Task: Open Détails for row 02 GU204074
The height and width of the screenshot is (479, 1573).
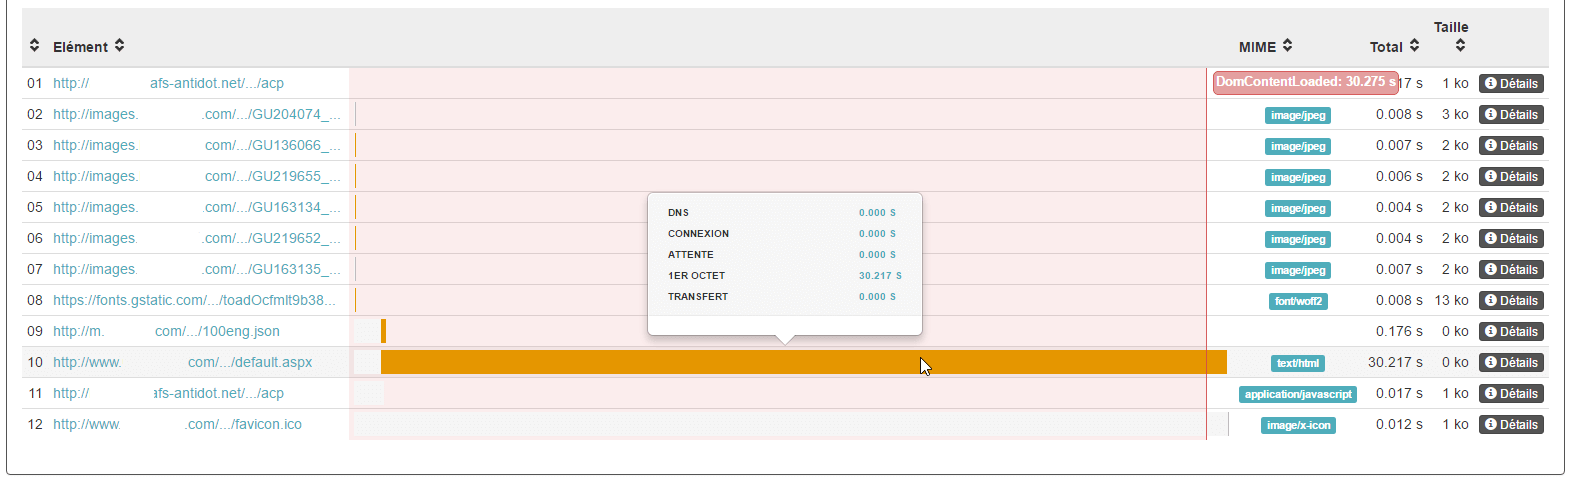Action: pyautogui.click(x=1511, y=114)
